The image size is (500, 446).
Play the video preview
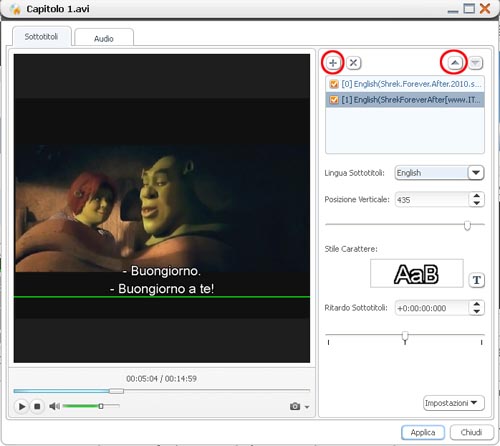coord(22,406)
